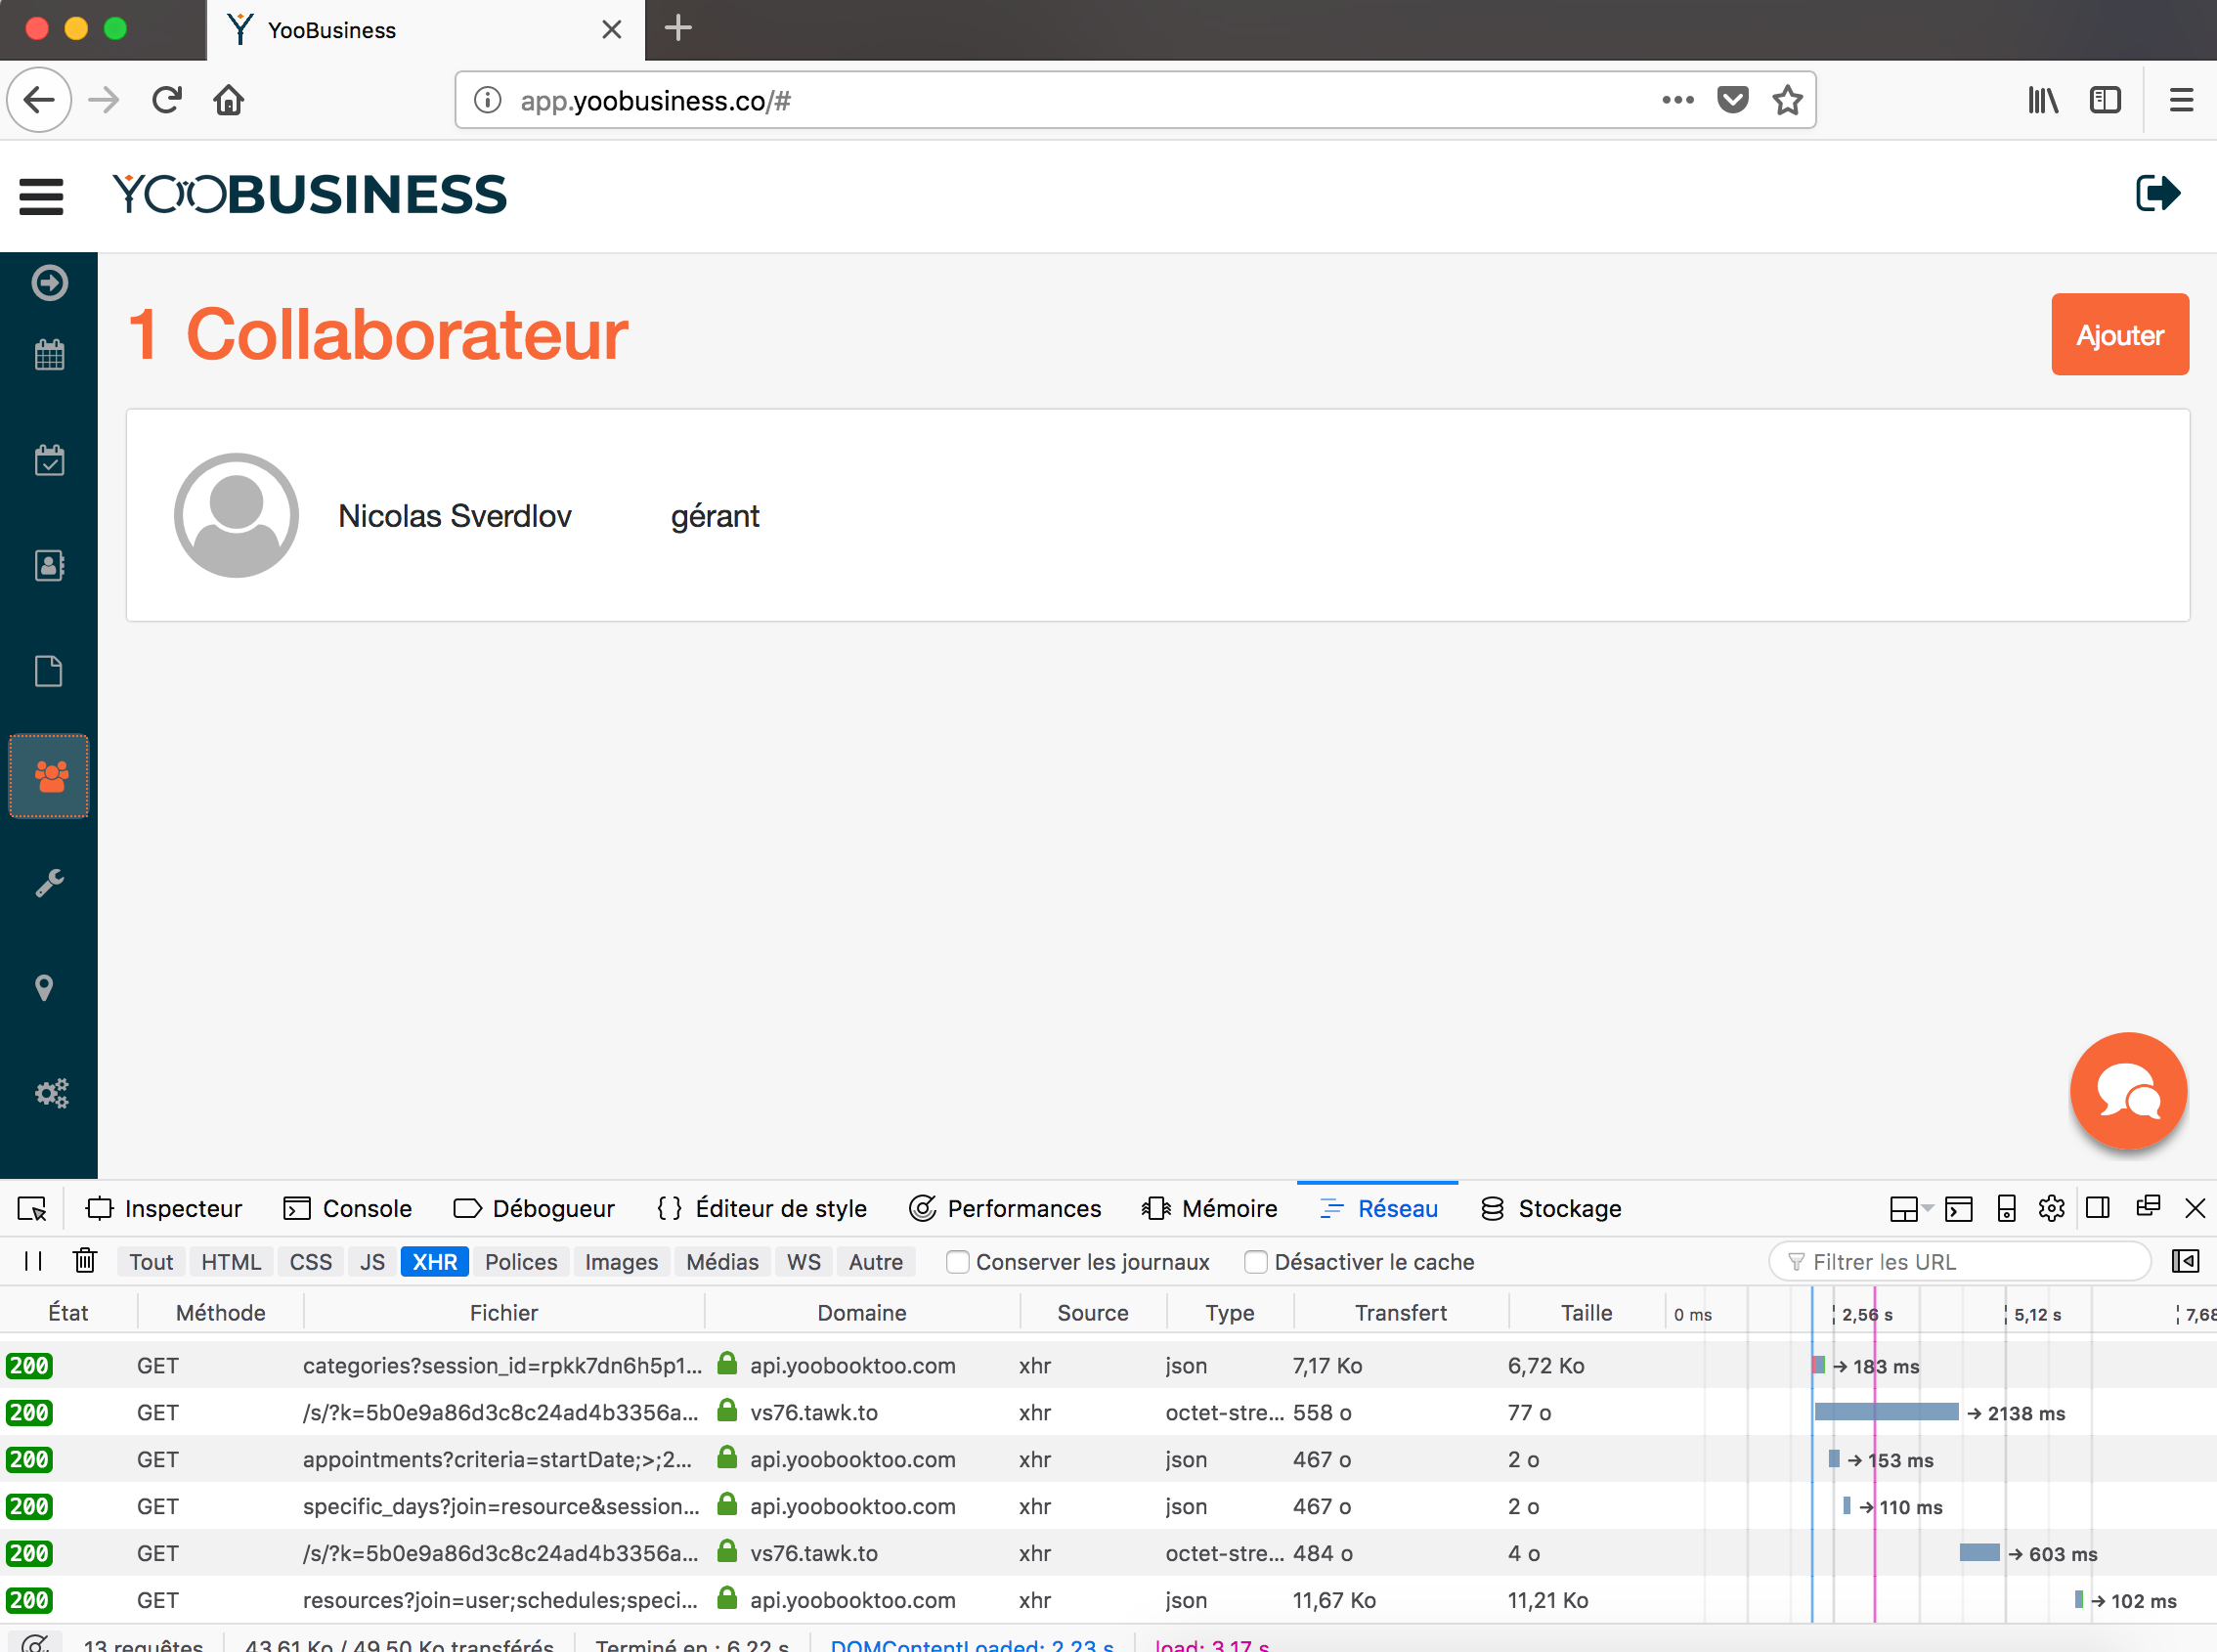Click the Nicolas Sverdlov avatar thumbnail
Image resolution: width=2217 pixels, height=1652 pixels.
(x=236, y=515)
